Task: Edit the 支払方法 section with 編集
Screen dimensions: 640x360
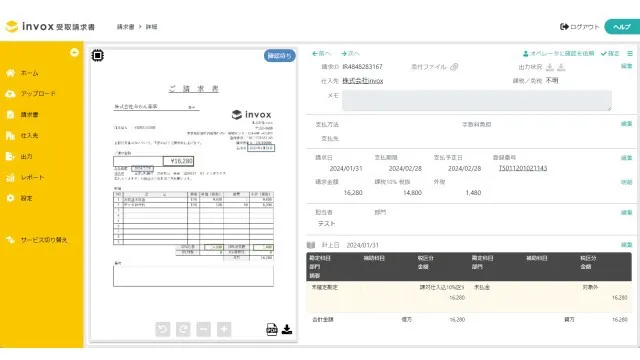Action: (627, 124)
